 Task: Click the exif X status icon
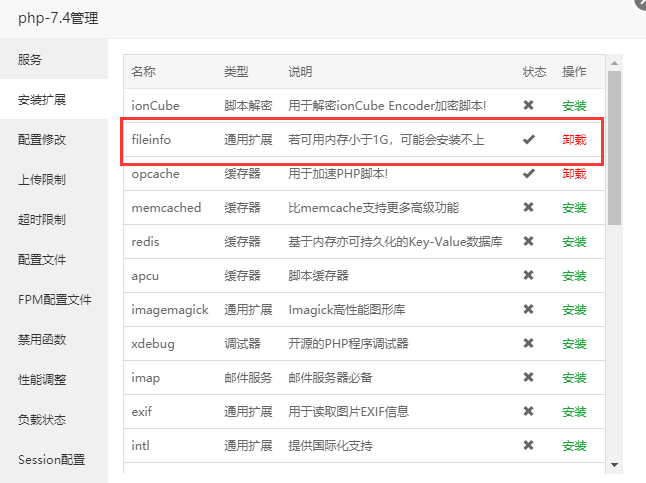[x=529, y=411]
